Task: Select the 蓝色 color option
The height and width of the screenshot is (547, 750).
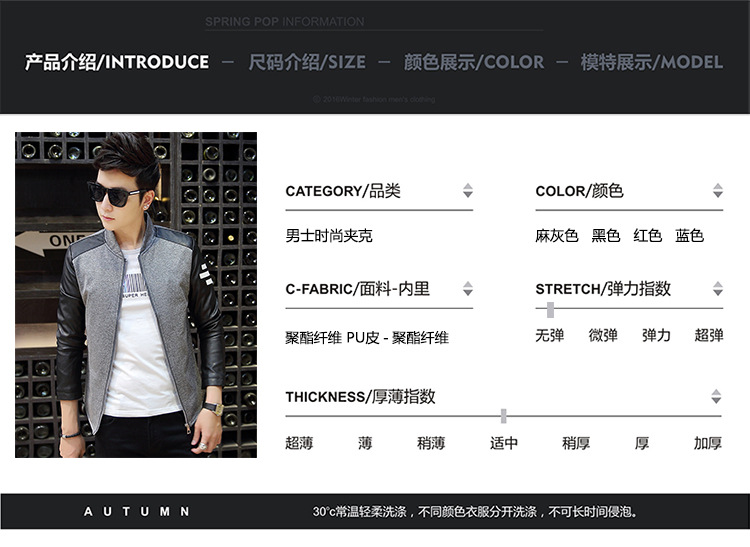Action: [689, 236]
